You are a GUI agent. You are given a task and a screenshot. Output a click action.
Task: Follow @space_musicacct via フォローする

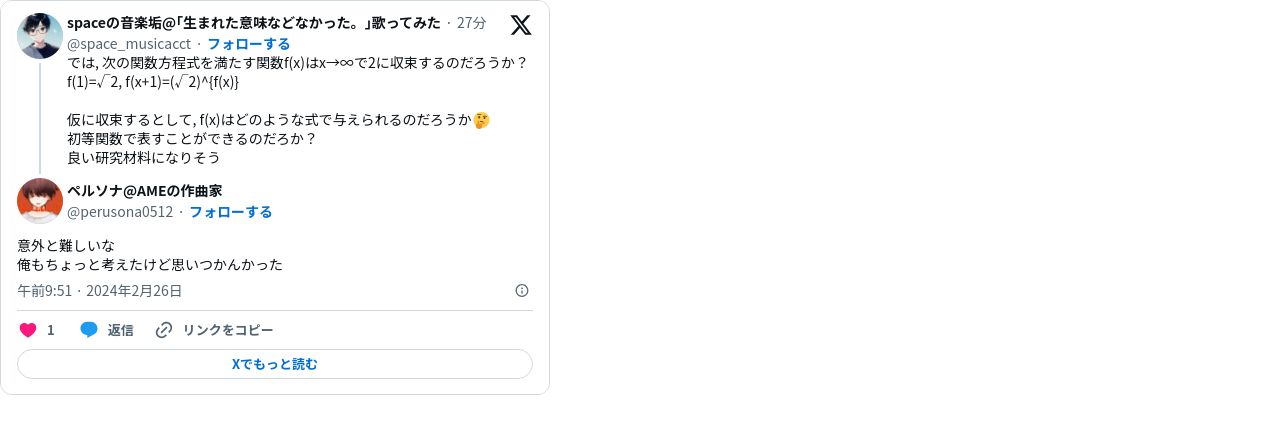coord(249,43)
